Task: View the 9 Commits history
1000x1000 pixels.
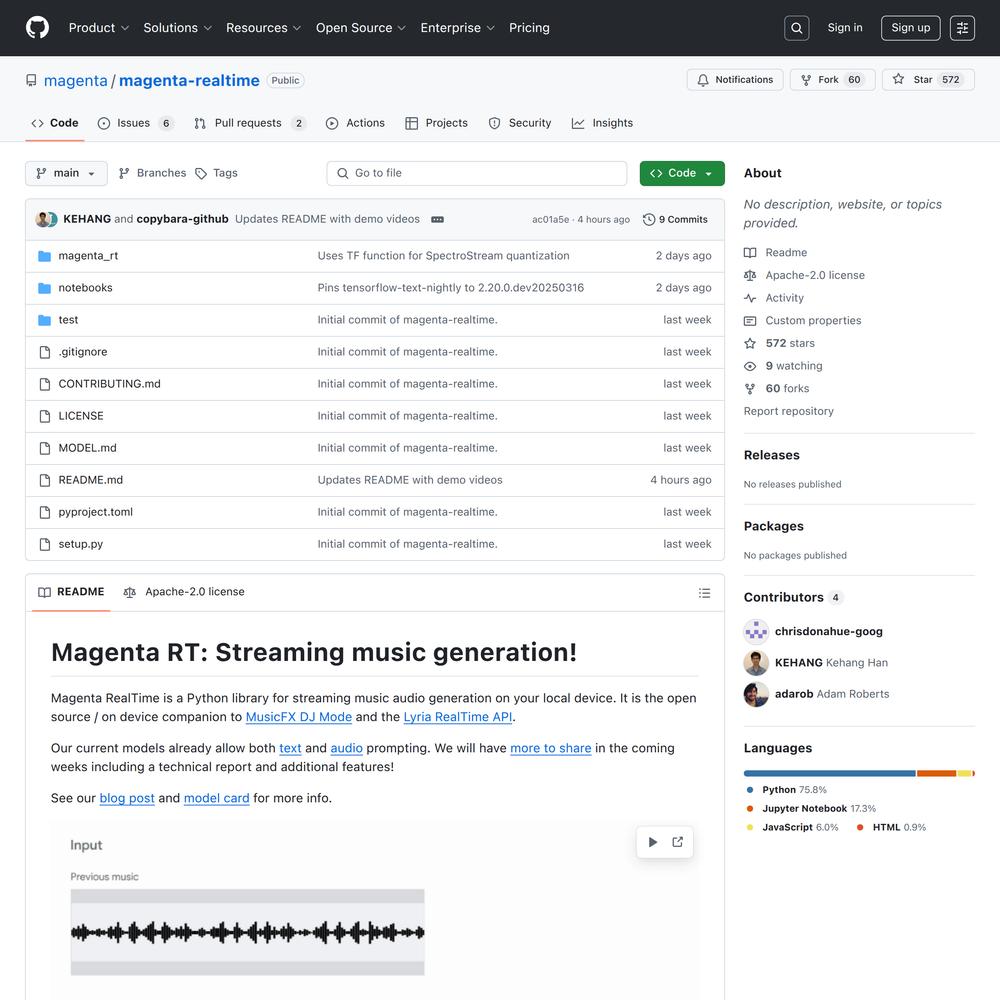Action: click(x=675, y=219)
